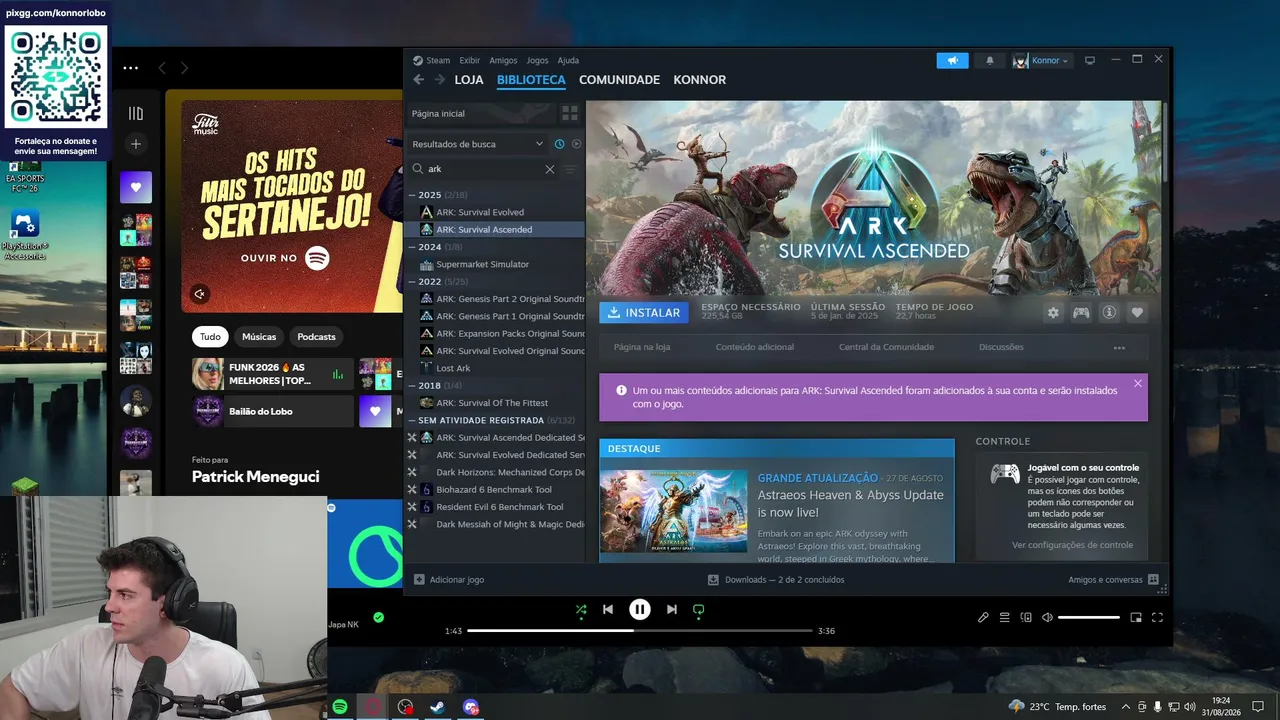Mute Spotify volume speaker icon
Image resolution: width=1280 pixels, height=720 pixels.
click(1047, 617)
